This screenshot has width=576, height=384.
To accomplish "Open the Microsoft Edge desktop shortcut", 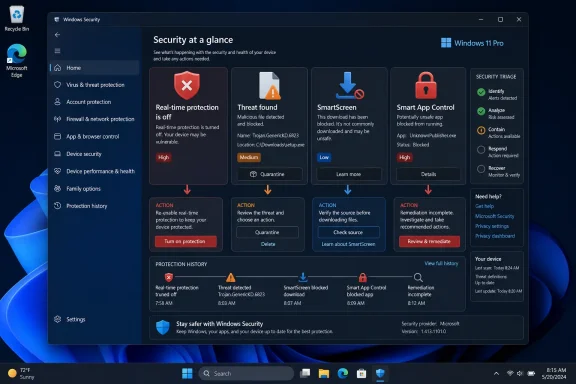I will point(17,61).
